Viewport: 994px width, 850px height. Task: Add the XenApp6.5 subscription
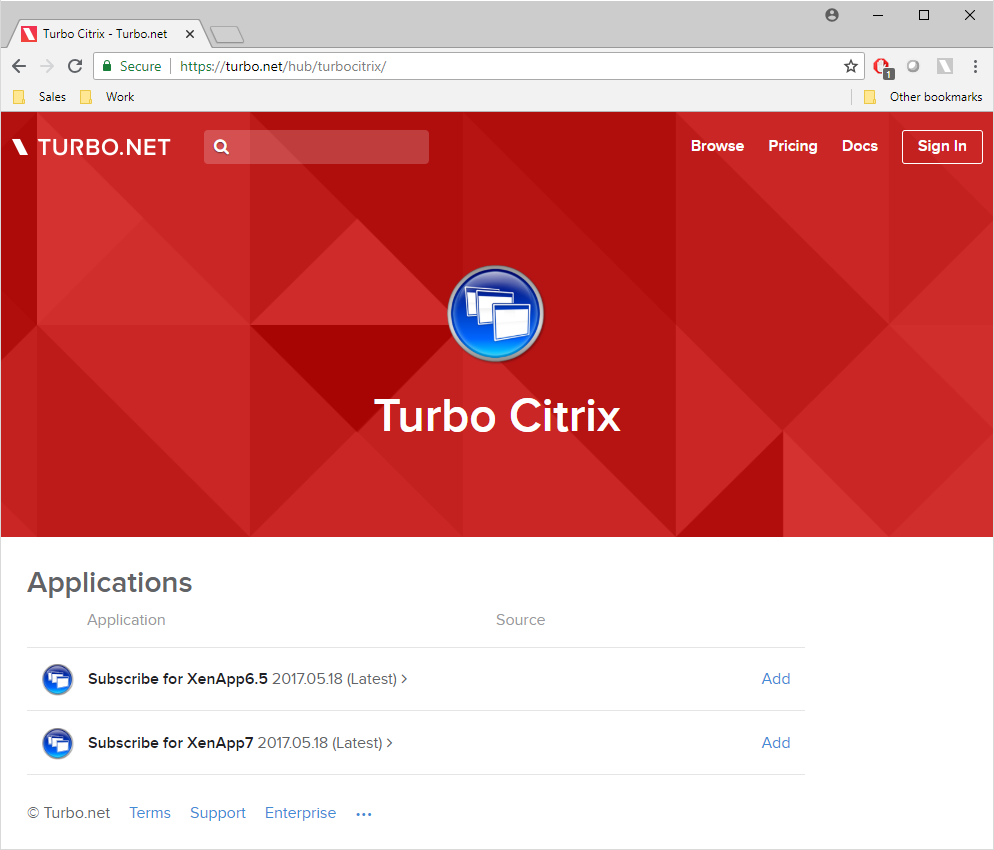[x=776, y=678]
